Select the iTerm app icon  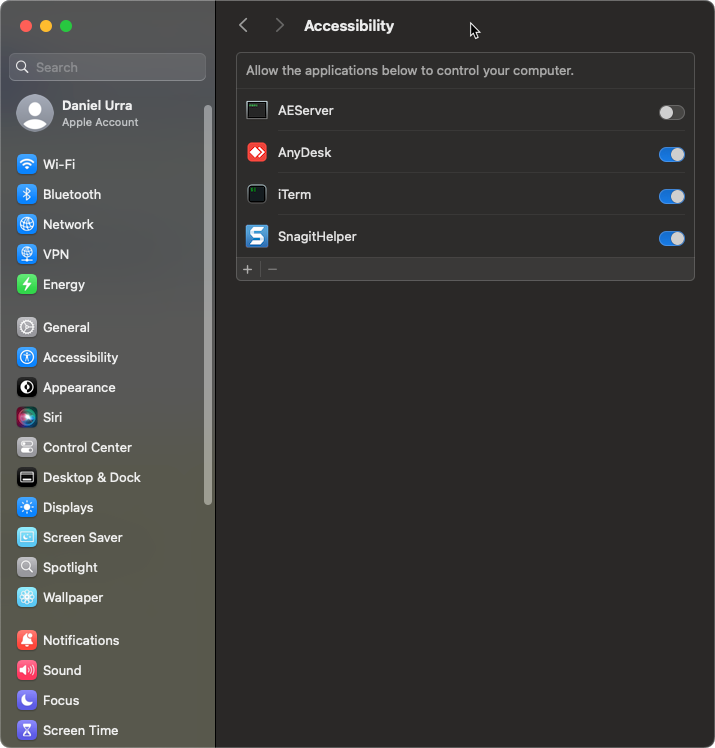[257, 195]
